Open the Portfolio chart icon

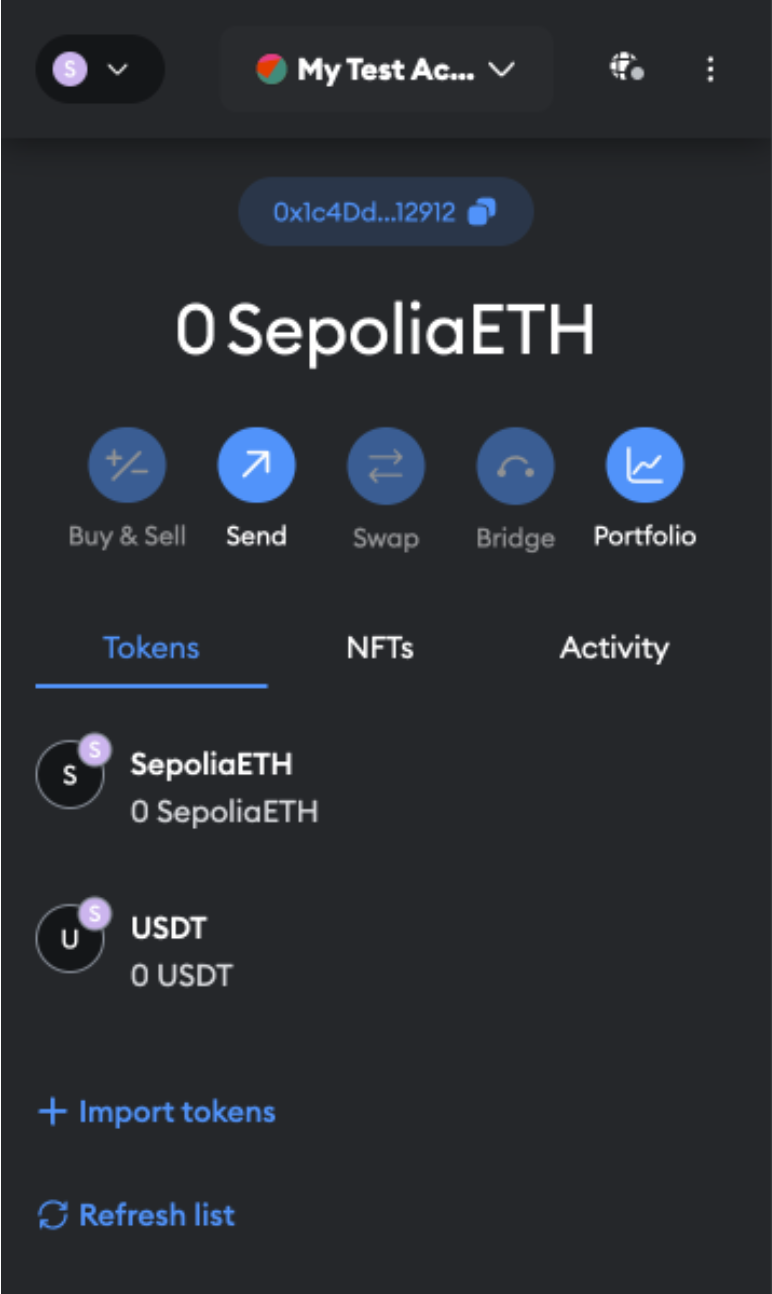[x=644, y=465]
